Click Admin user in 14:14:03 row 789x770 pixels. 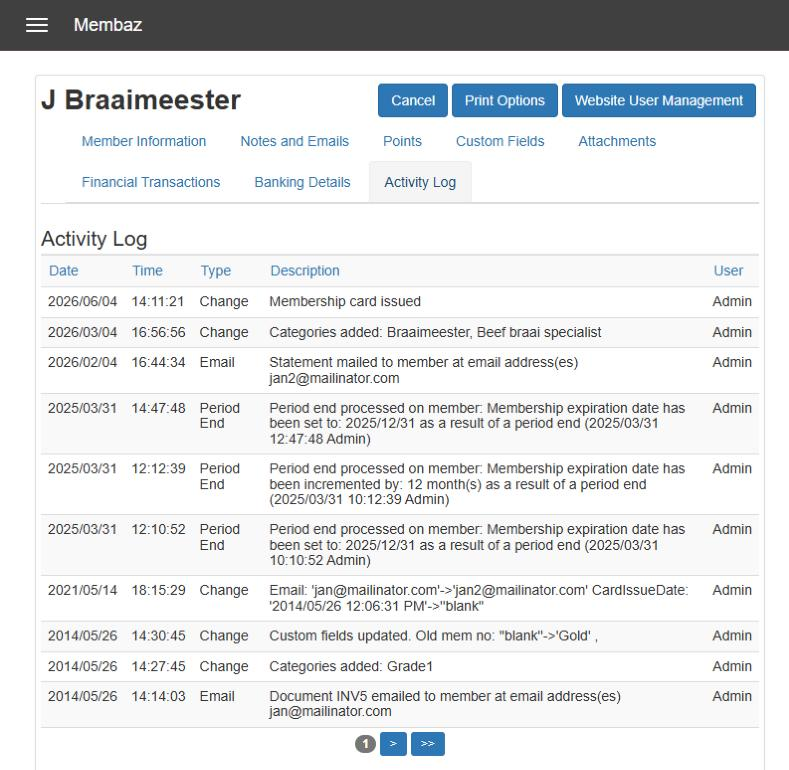[x=732, y=697]
